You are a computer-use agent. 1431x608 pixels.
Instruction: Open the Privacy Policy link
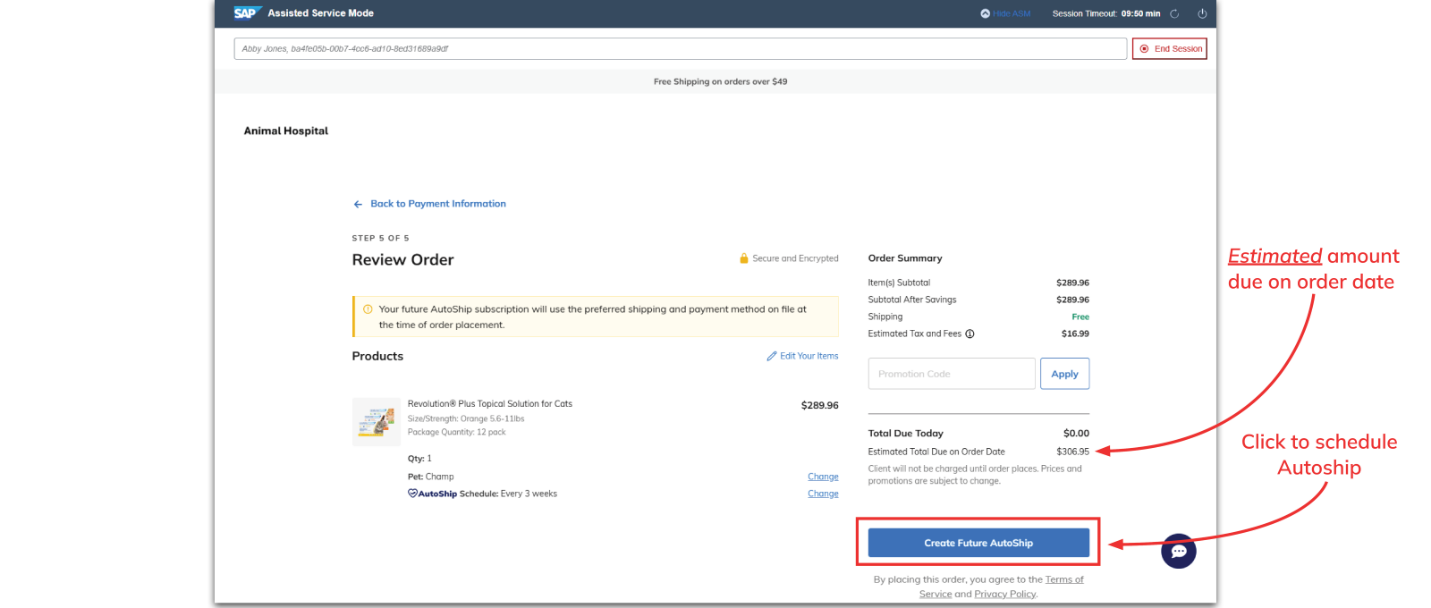[1005, 594]
